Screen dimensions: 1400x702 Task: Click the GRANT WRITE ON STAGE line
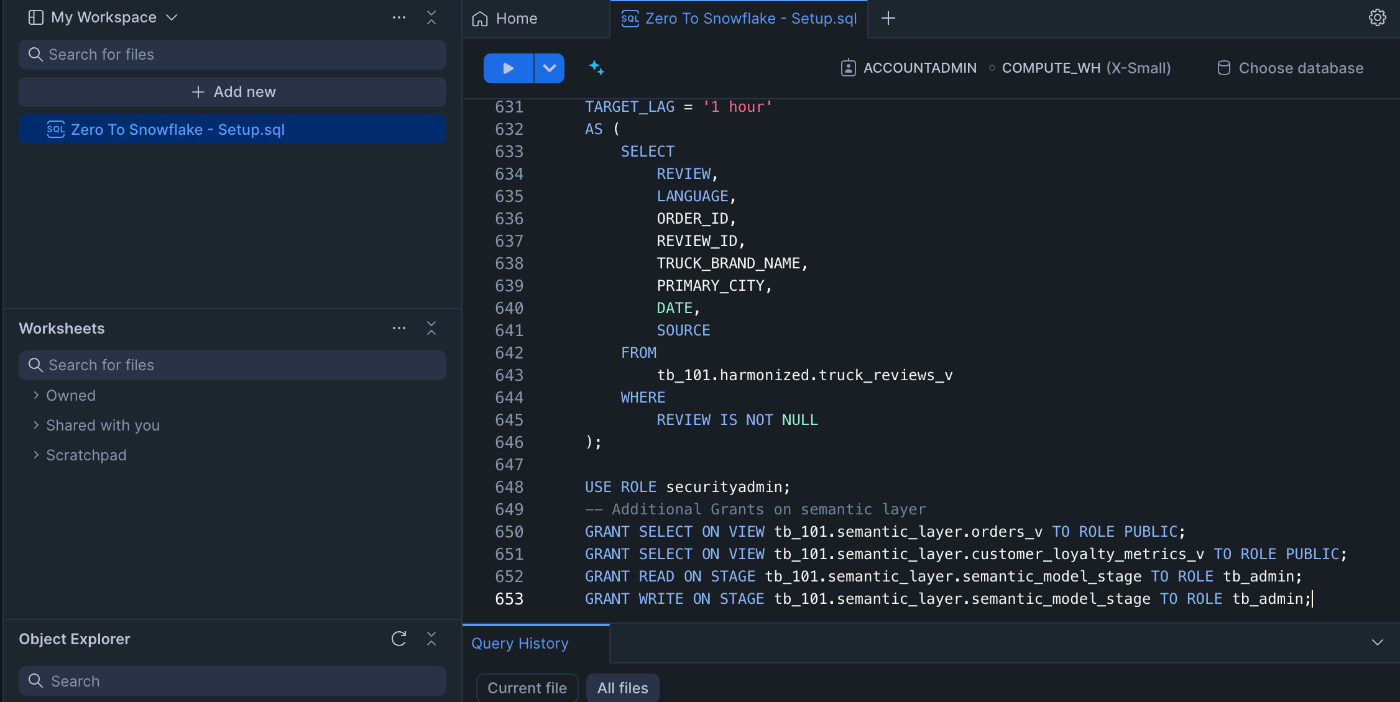948,599
